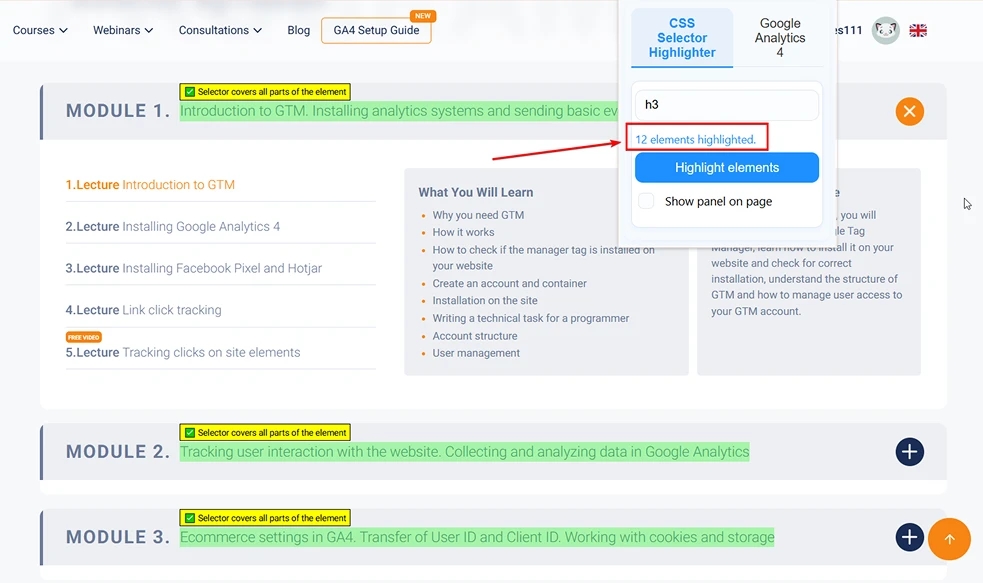Viewport: 983px width, 583px height.
Task: Click the 'How it works' bullet
Action: [463, 232]
